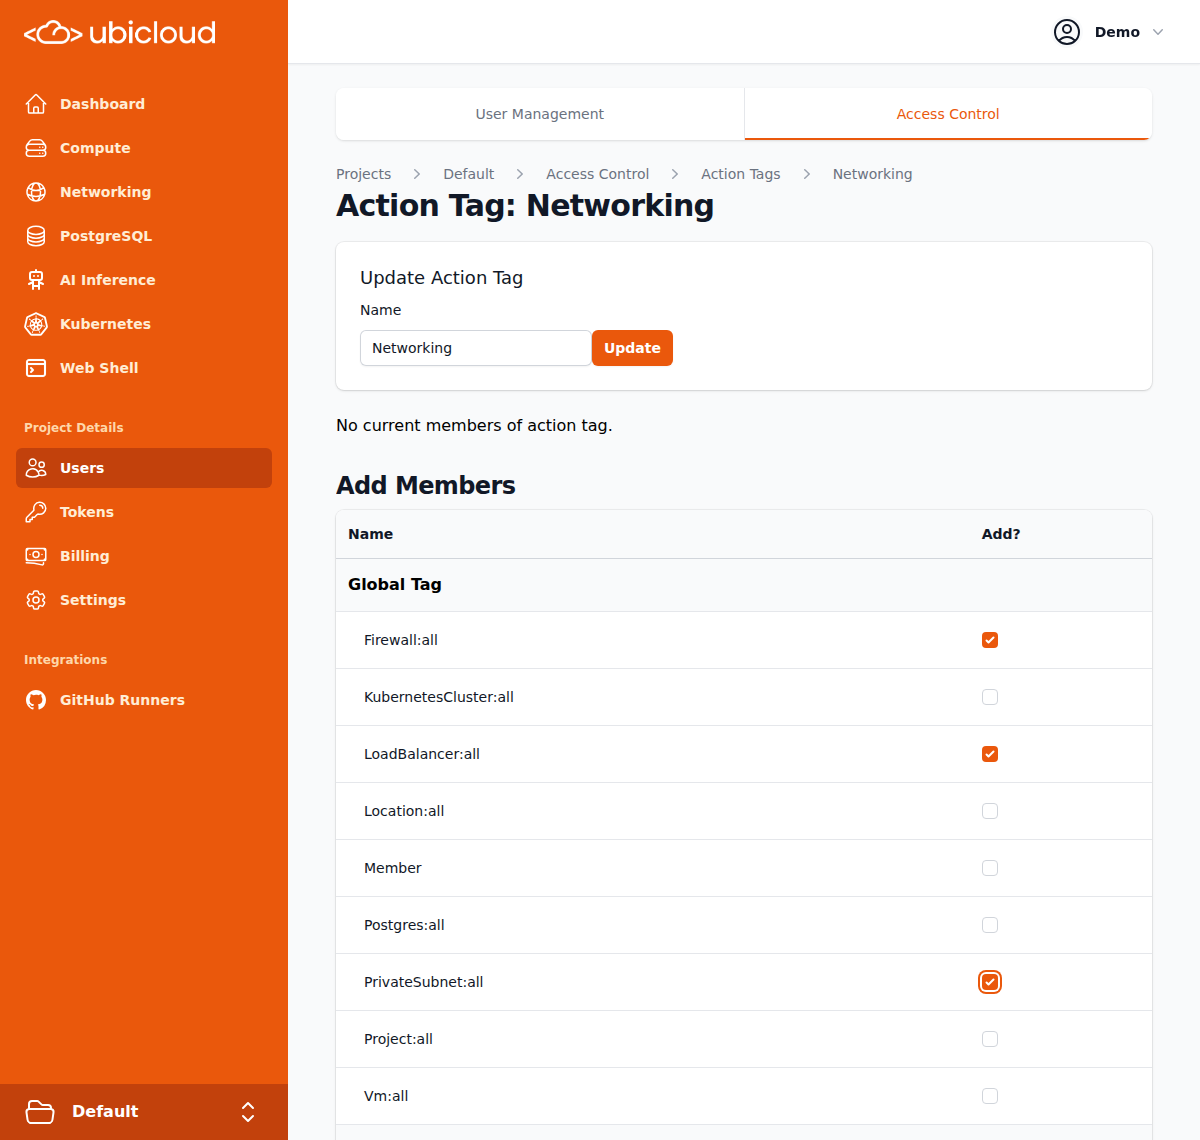The image size is (1200, 1140).
Task: Open the Demo account dropdown chevron
Action: [1158, 32]
